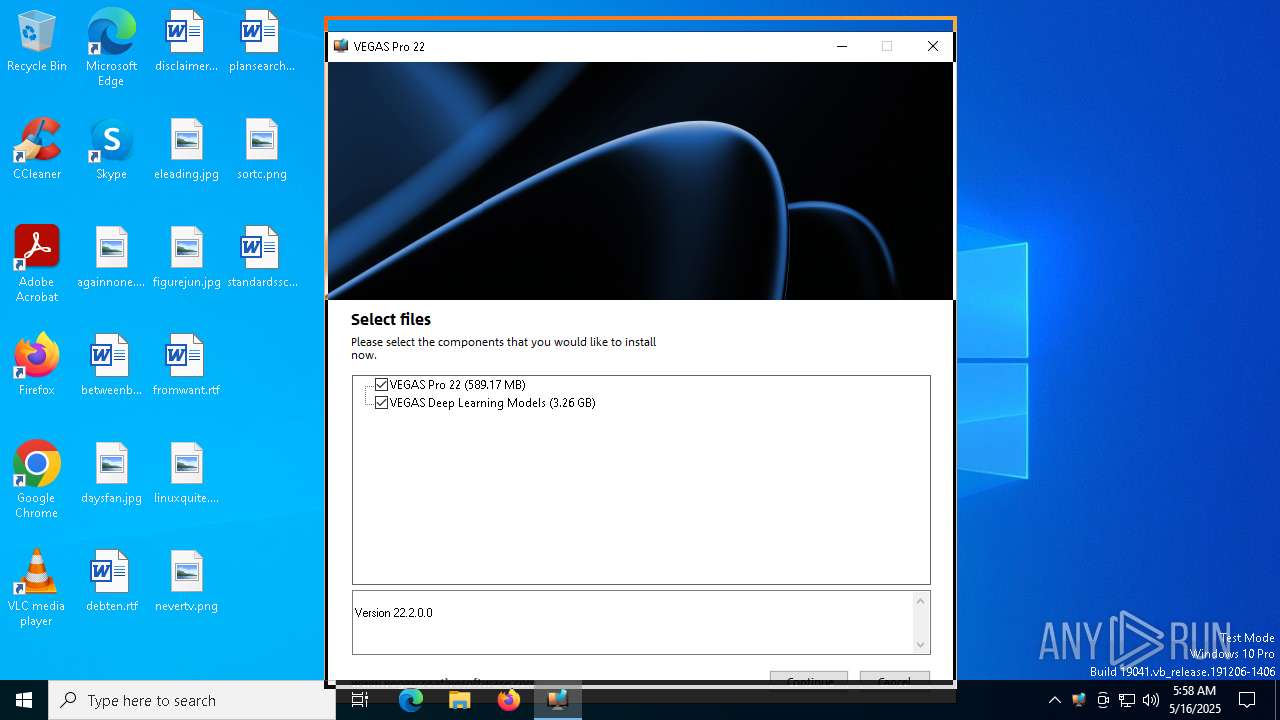Click the description box scroll down arrow
This screenshot has width=1280, height=720.
tap(921, 645)
